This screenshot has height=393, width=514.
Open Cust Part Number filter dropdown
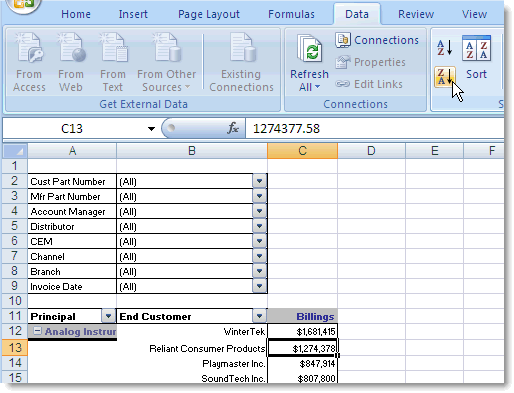coord(259,181)
